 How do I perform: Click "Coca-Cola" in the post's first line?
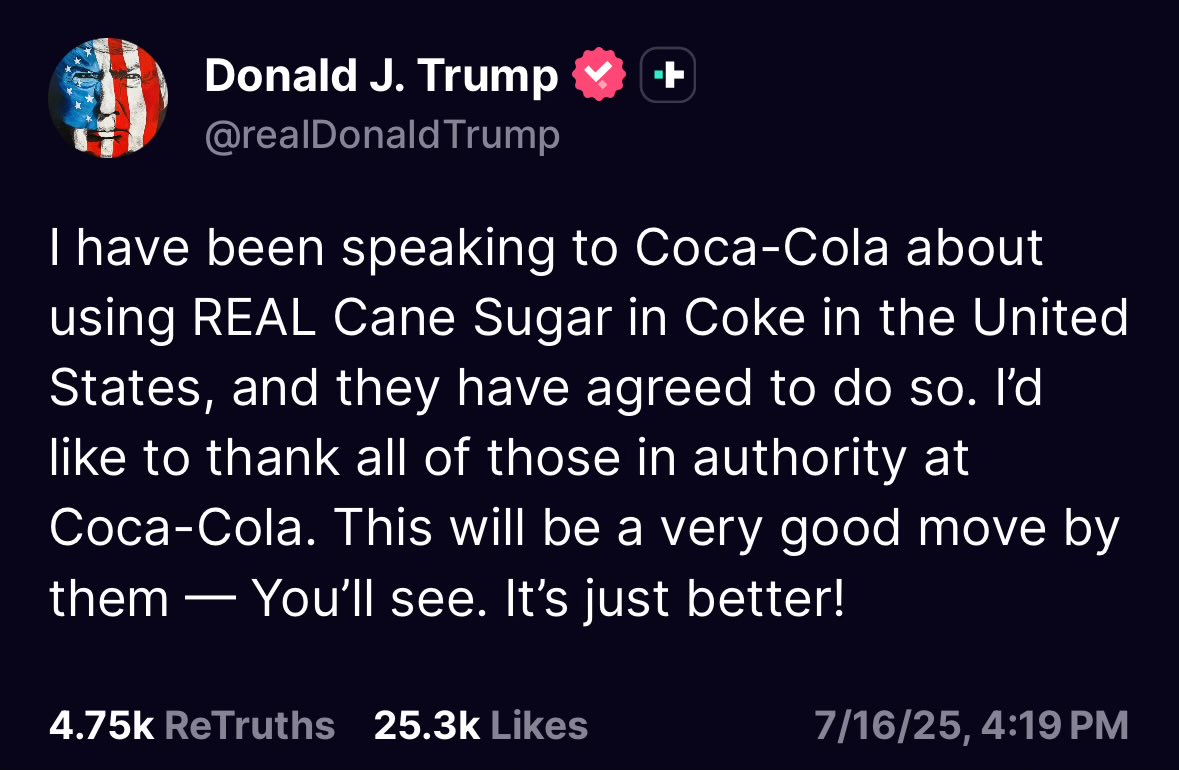pyautogui.click(x=761, y=250)
